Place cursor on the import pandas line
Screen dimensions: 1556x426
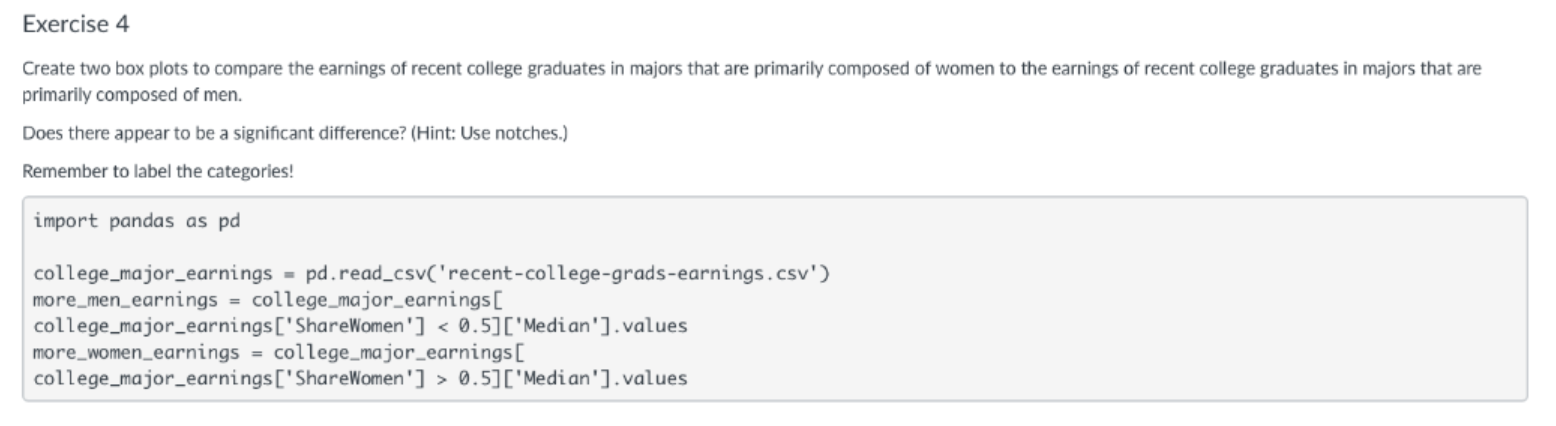[x=137, y=221]
